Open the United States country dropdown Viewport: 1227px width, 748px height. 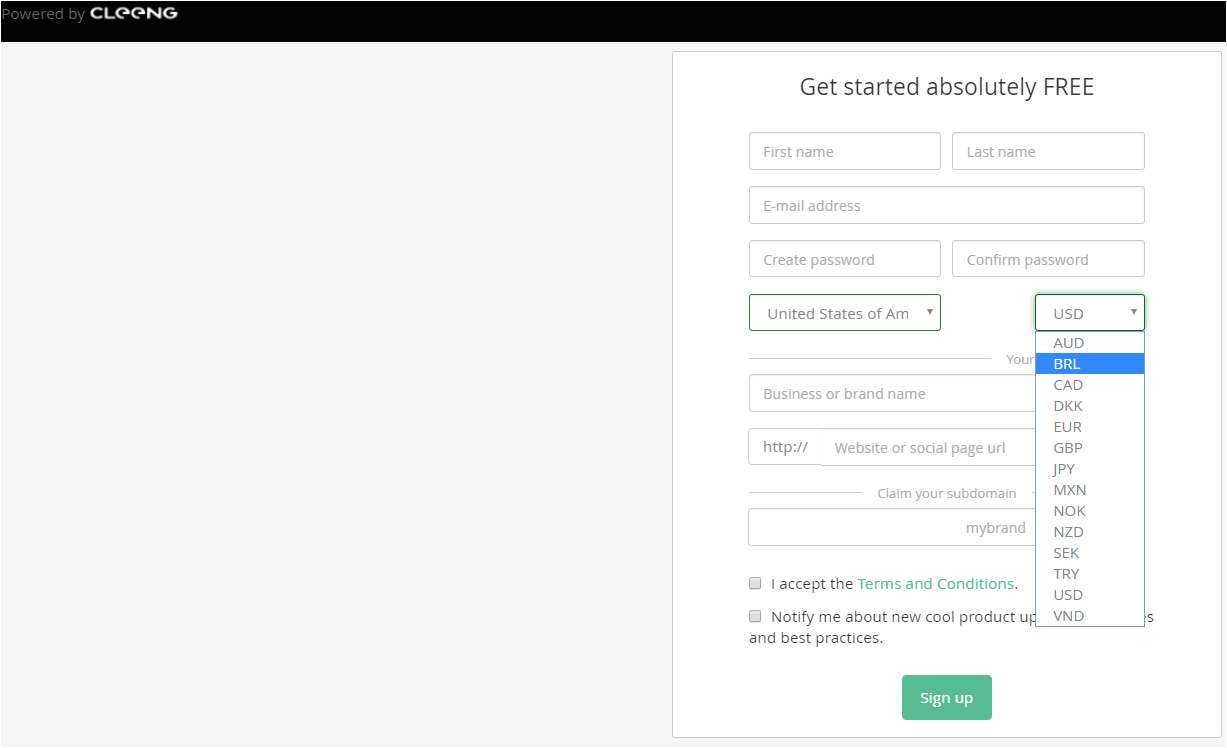tap(845, 313)
